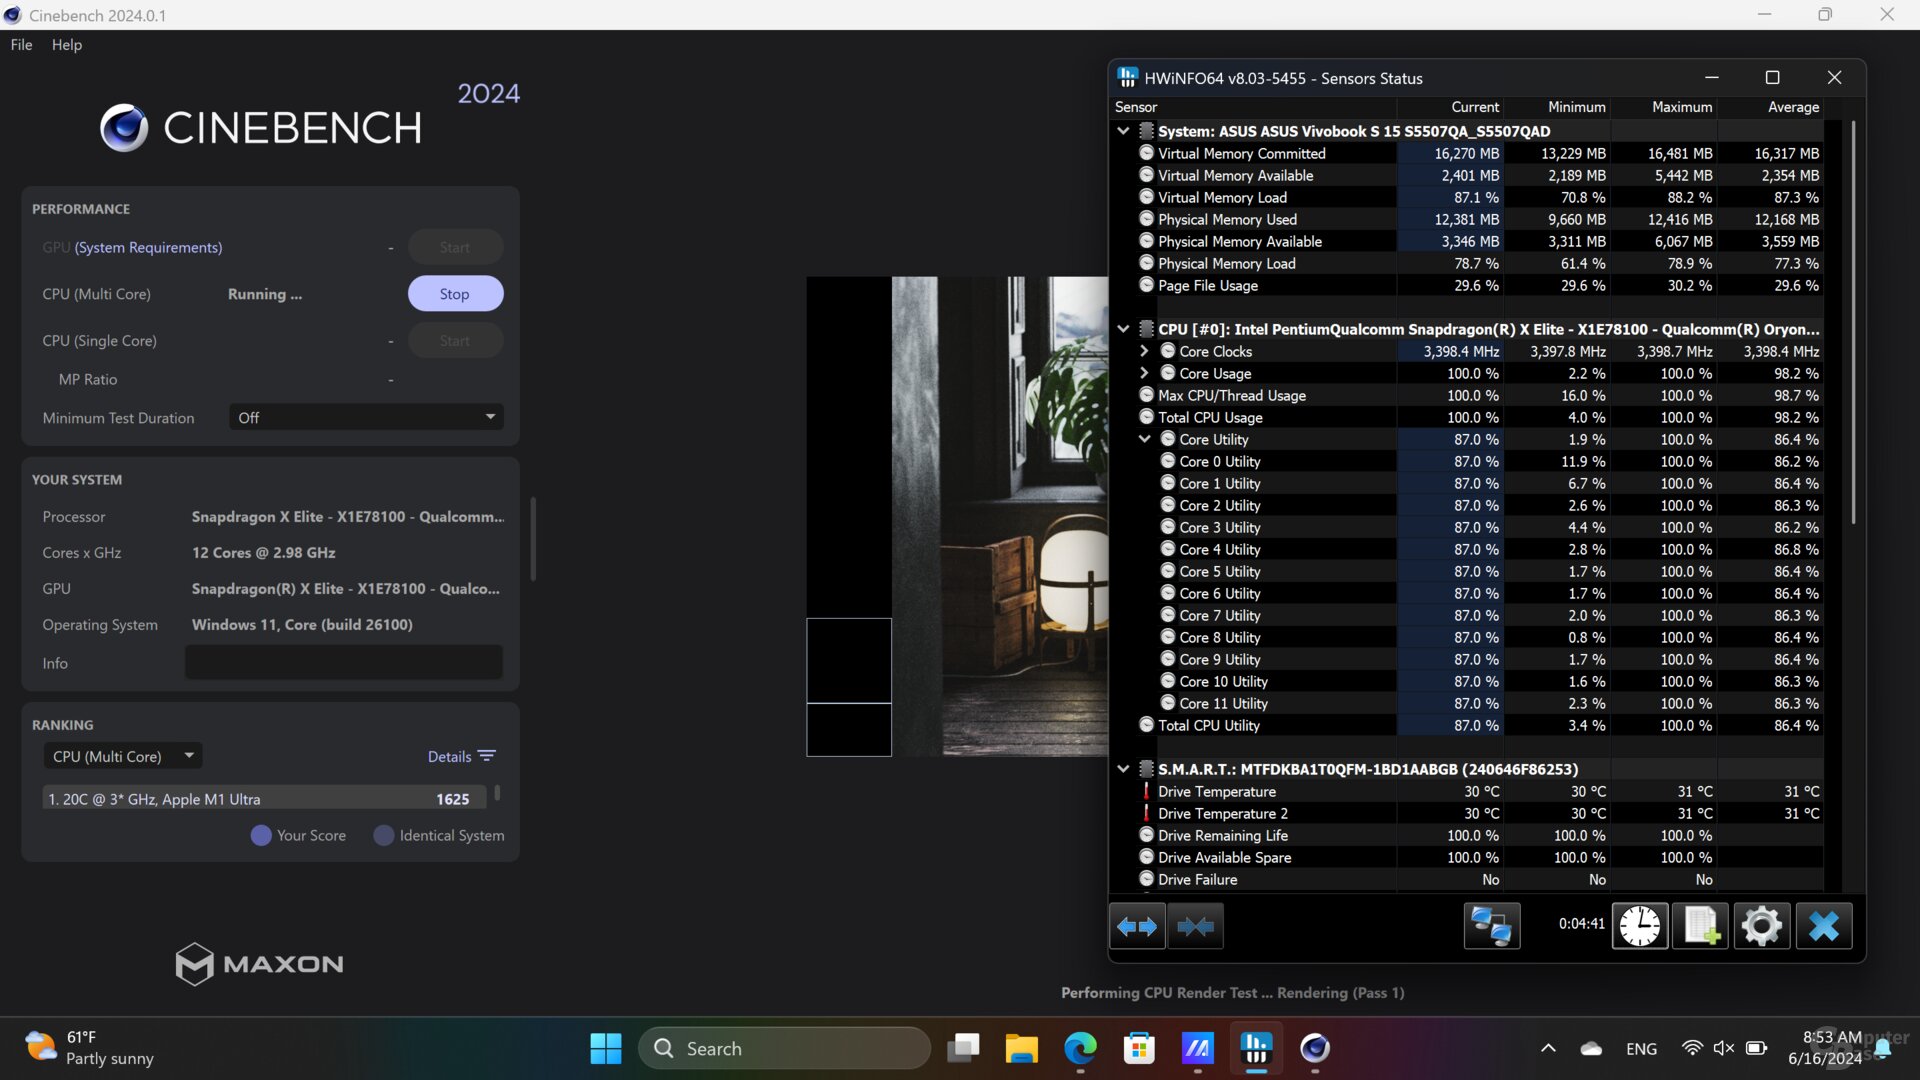Screen dimensions: 1920x1080
Task: Start HWiNFO logging via the document-plus icon
Action: pos(1701,927)
